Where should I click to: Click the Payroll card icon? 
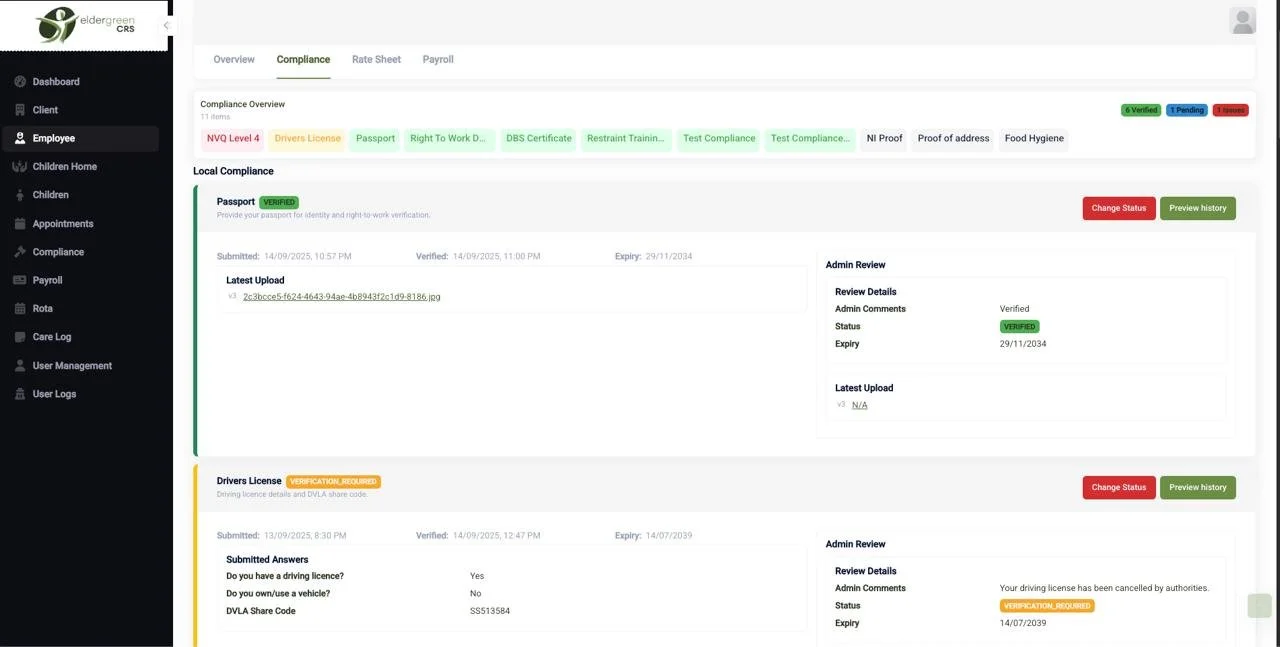click(x=20, y=280)
